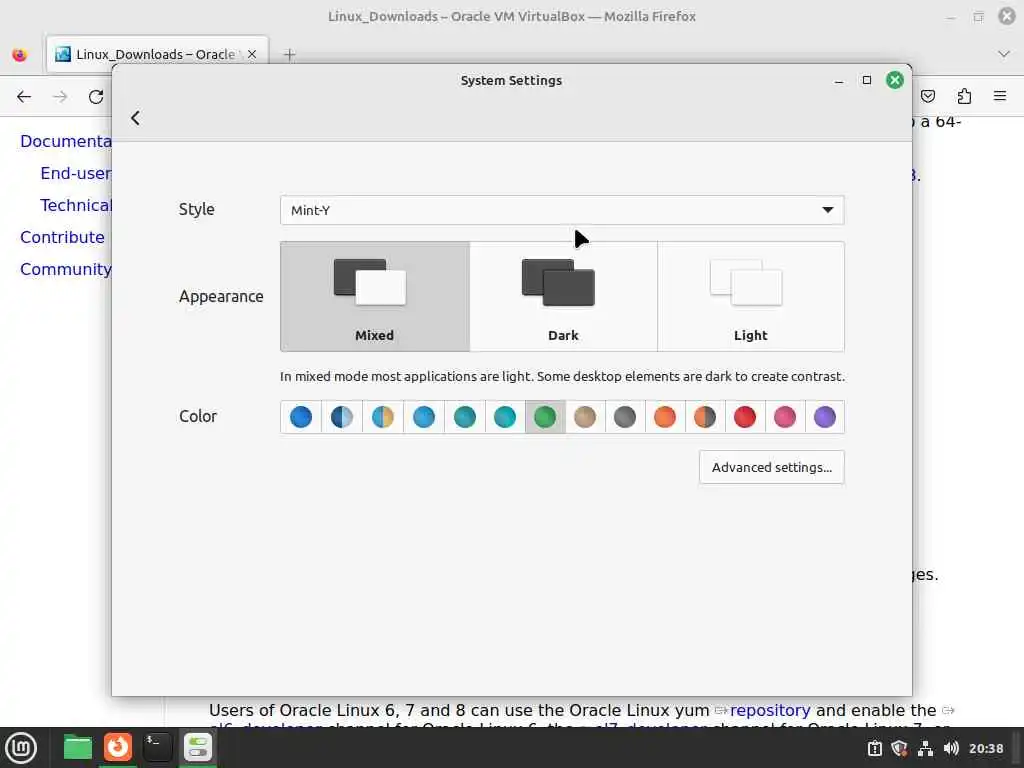
Task: Close the Firefox window
Action: pos(1007,16)
